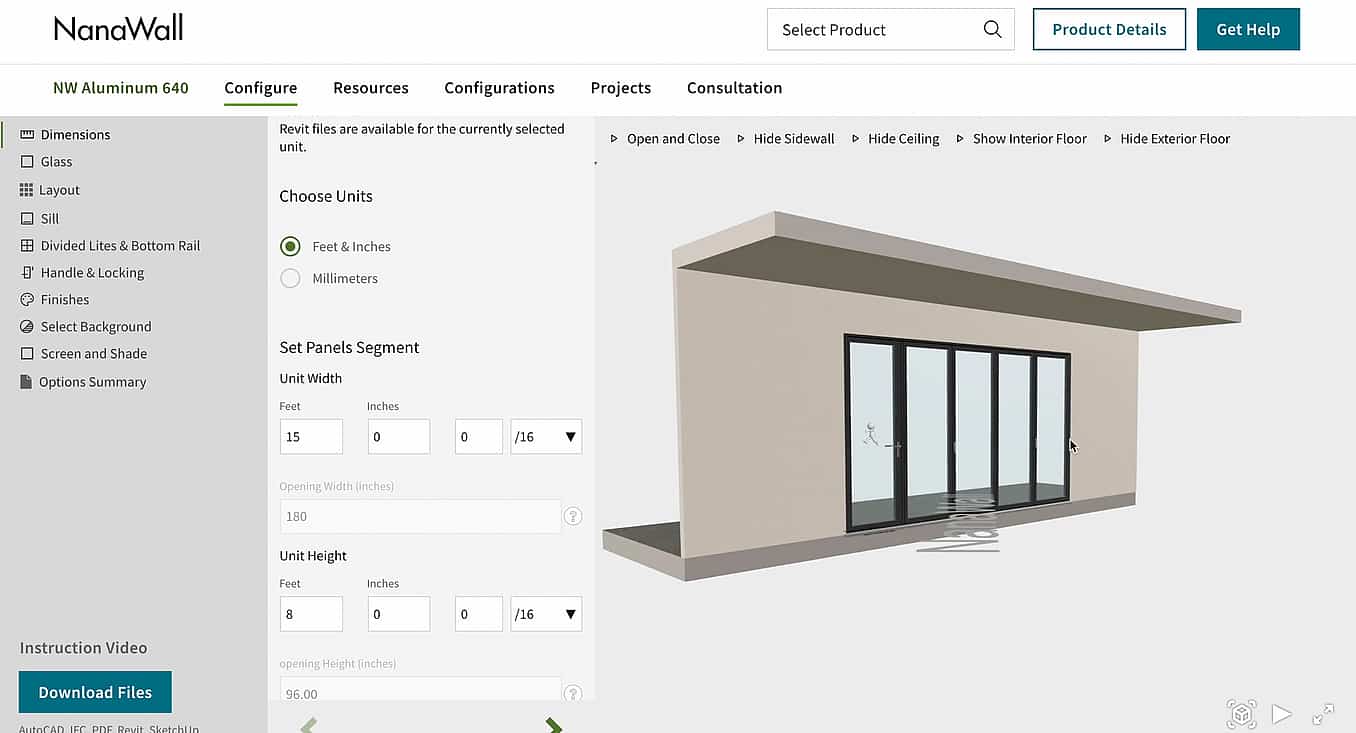1356x733 pixels.
Task: Select the Configure tab
Action: pos(260,88)
